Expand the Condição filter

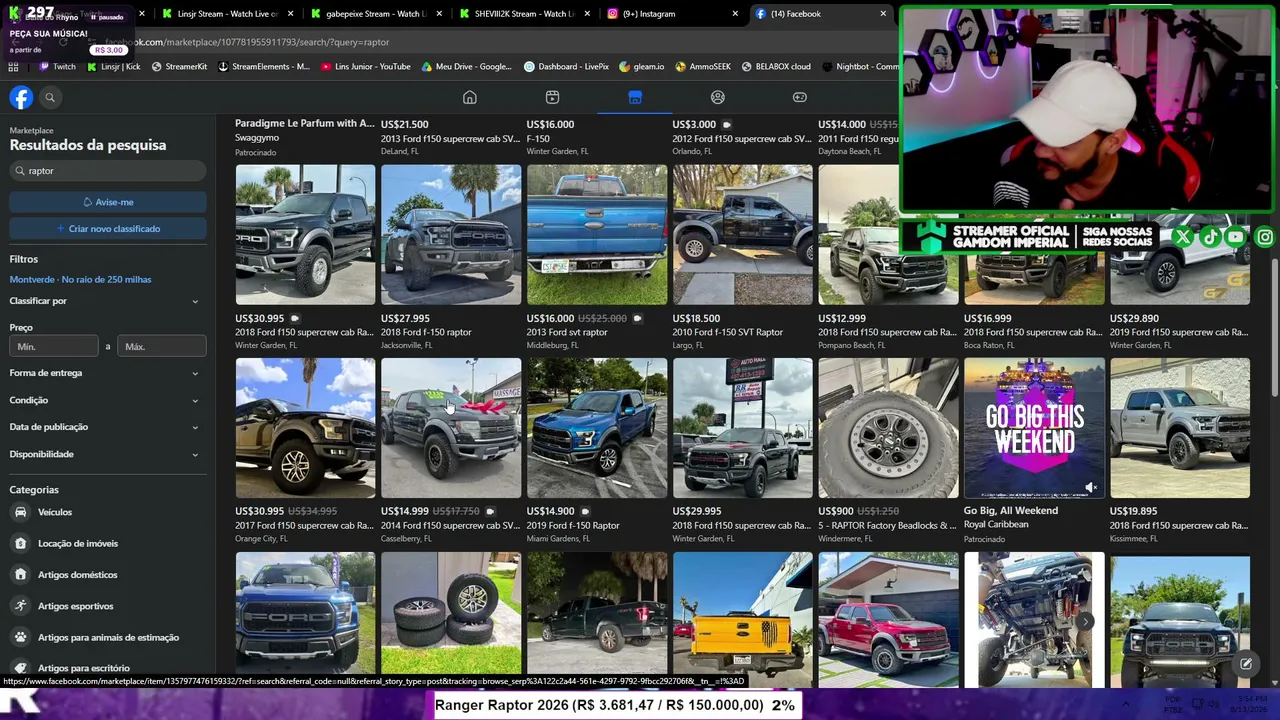click(x=104, y=400)
